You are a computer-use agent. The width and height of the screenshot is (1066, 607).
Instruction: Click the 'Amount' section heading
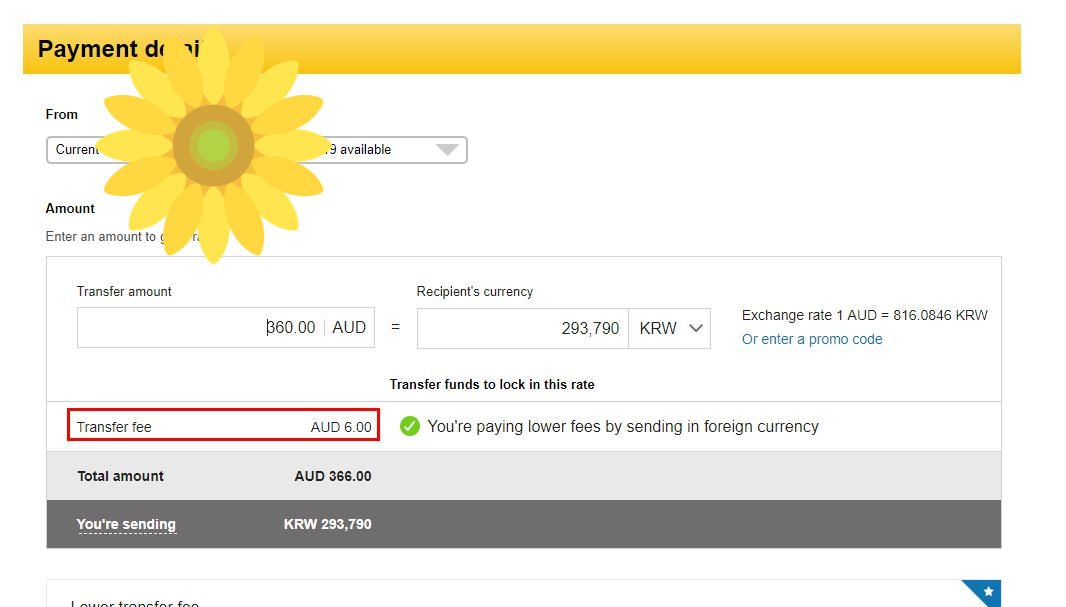point(70,209)
